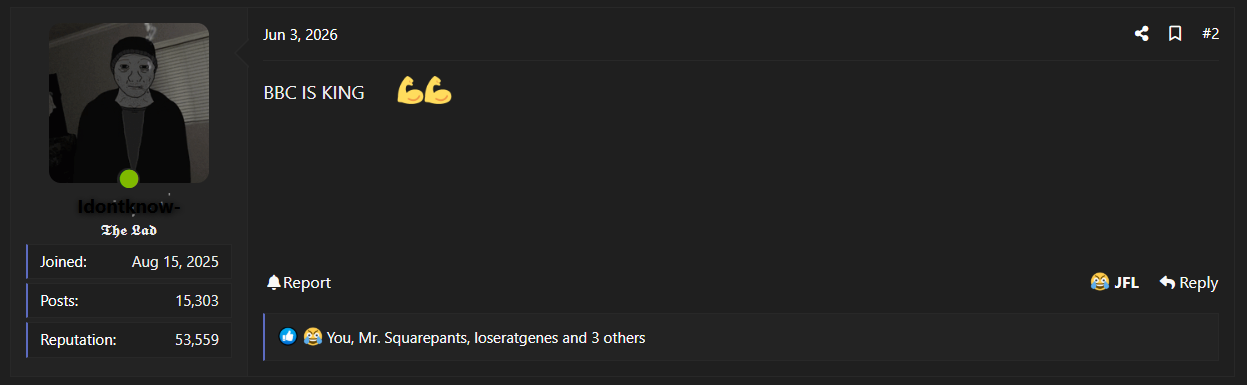Click the JFL laughing emoji reaction

[1100, 283]
